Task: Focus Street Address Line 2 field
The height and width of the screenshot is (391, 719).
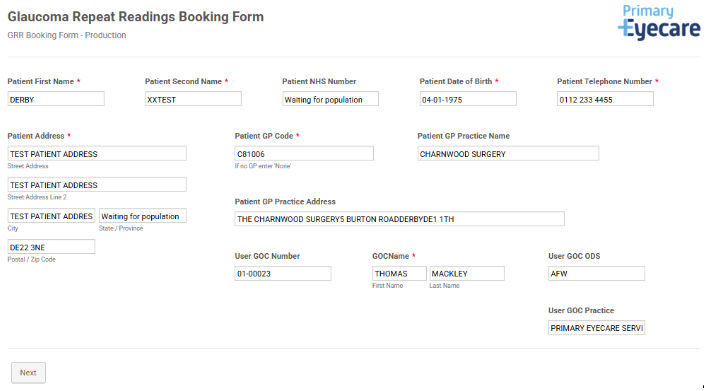Action: pos(97,185)
